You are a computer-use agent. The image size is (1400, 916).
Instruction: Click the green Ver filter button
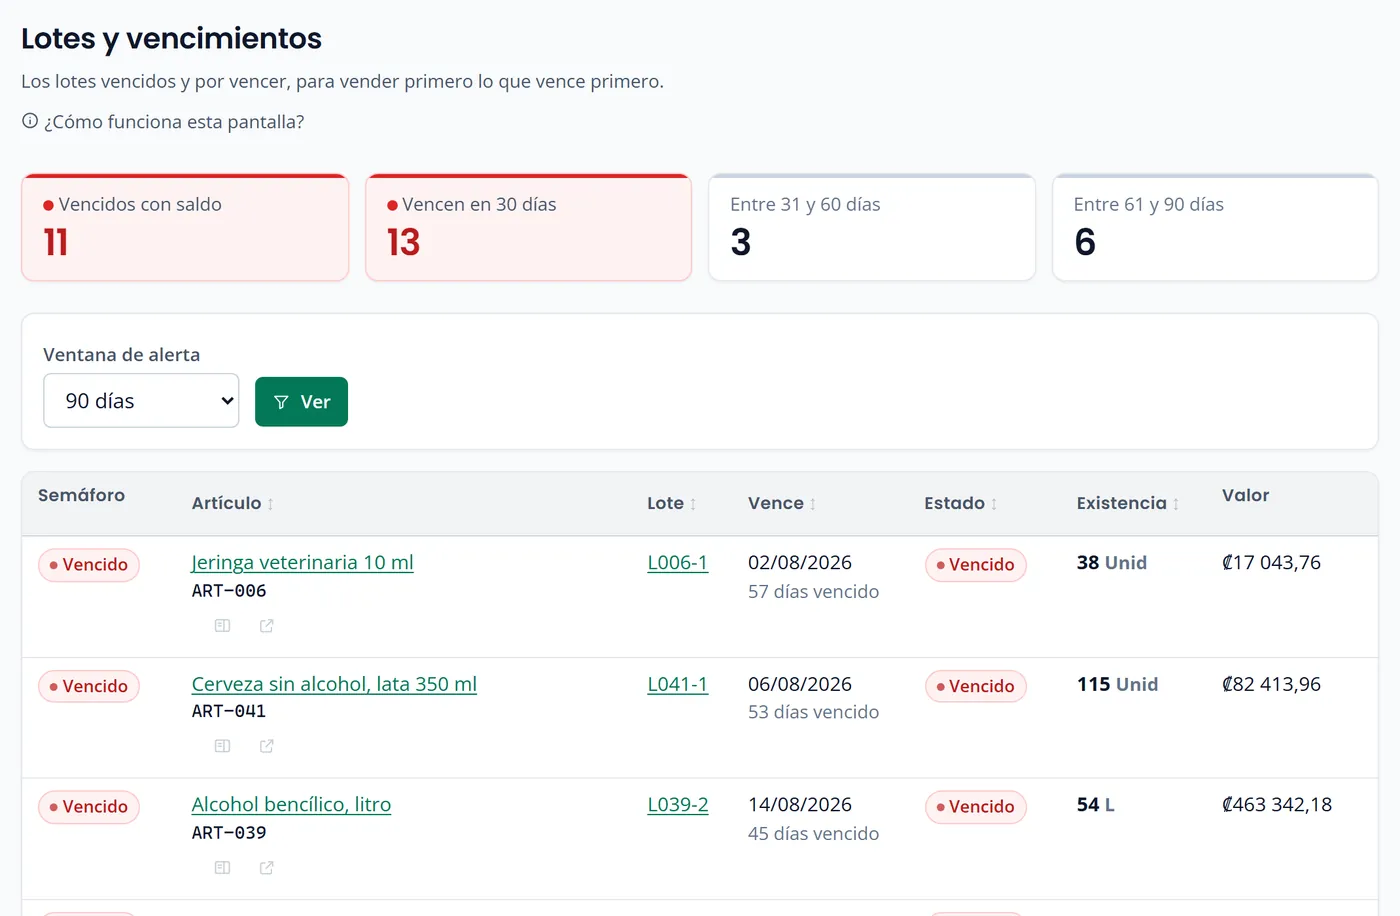click(x=301, y=402)
